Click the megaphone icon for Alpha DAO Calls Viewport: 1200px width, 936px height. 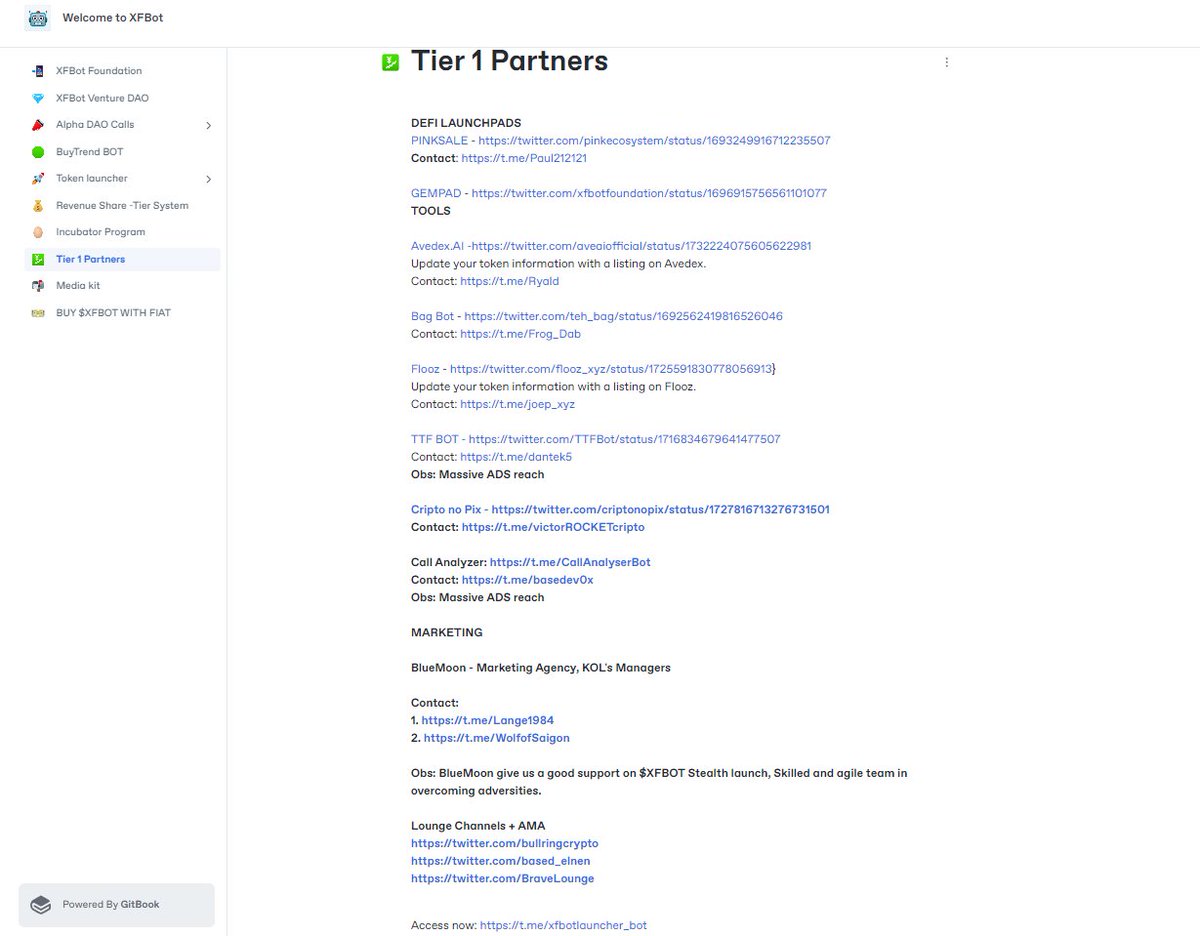pos(38,125)
